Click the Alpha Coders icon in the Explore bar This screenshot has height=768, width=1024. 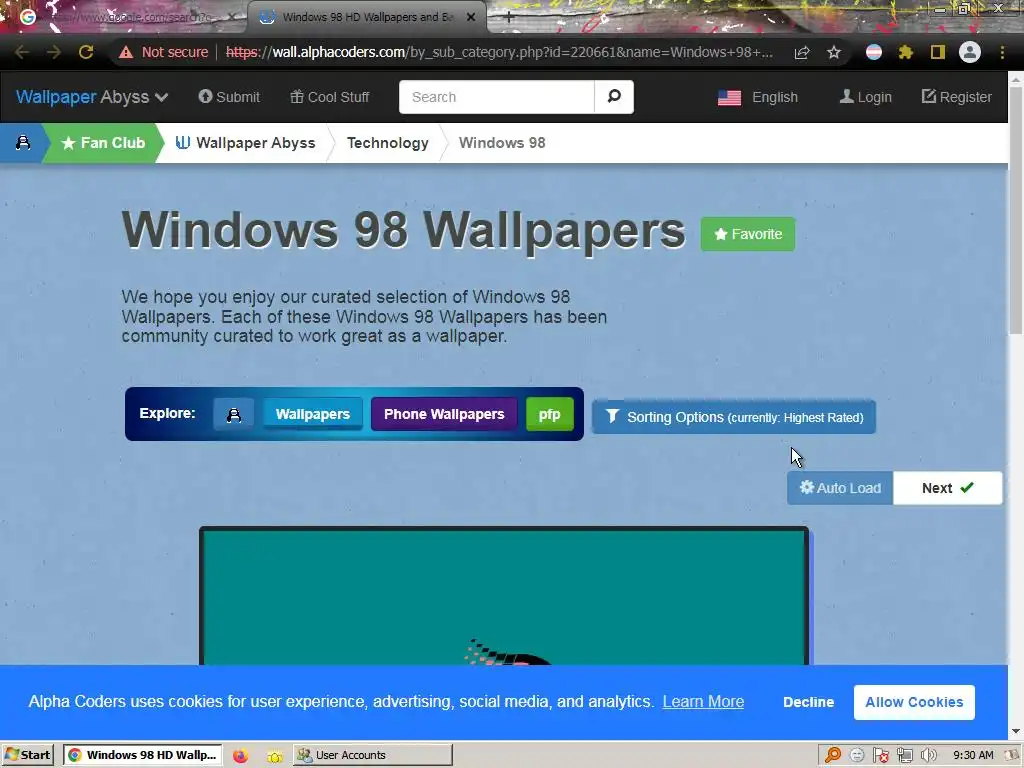tap(234, 414)
